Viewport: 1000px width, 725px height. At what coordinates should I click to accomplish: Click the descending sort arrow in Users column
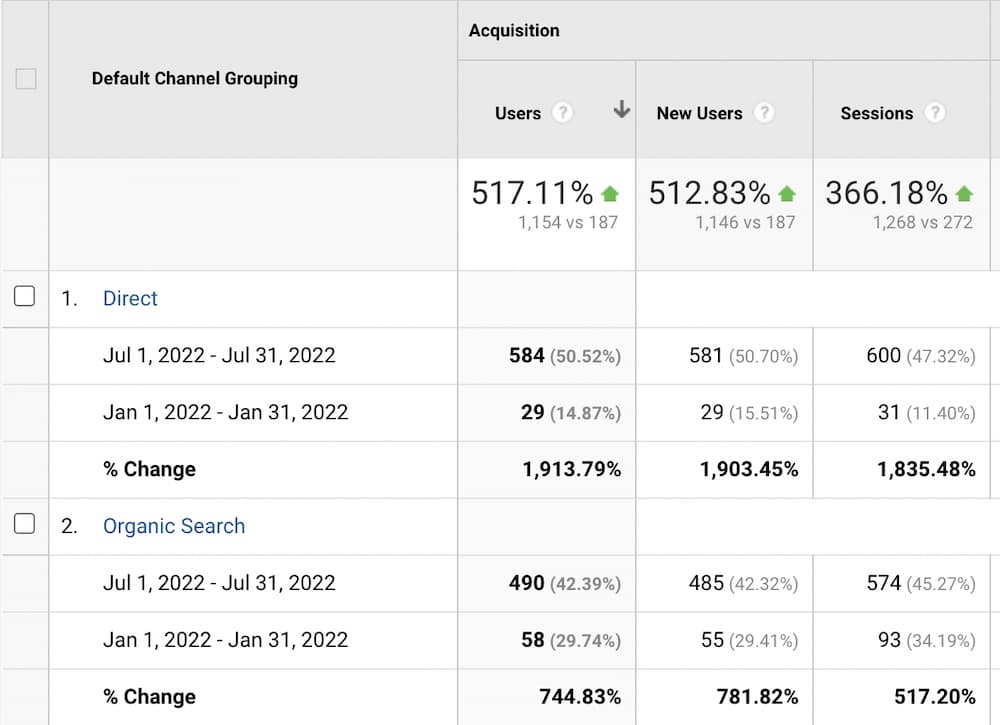(622, 110)
